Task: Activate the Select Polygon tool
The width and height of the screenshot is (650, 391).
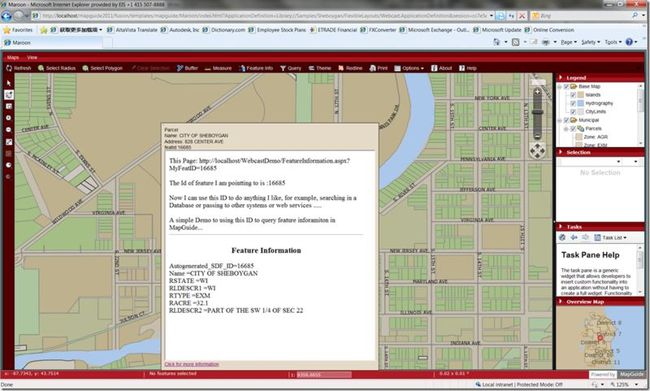Action: 102,68
